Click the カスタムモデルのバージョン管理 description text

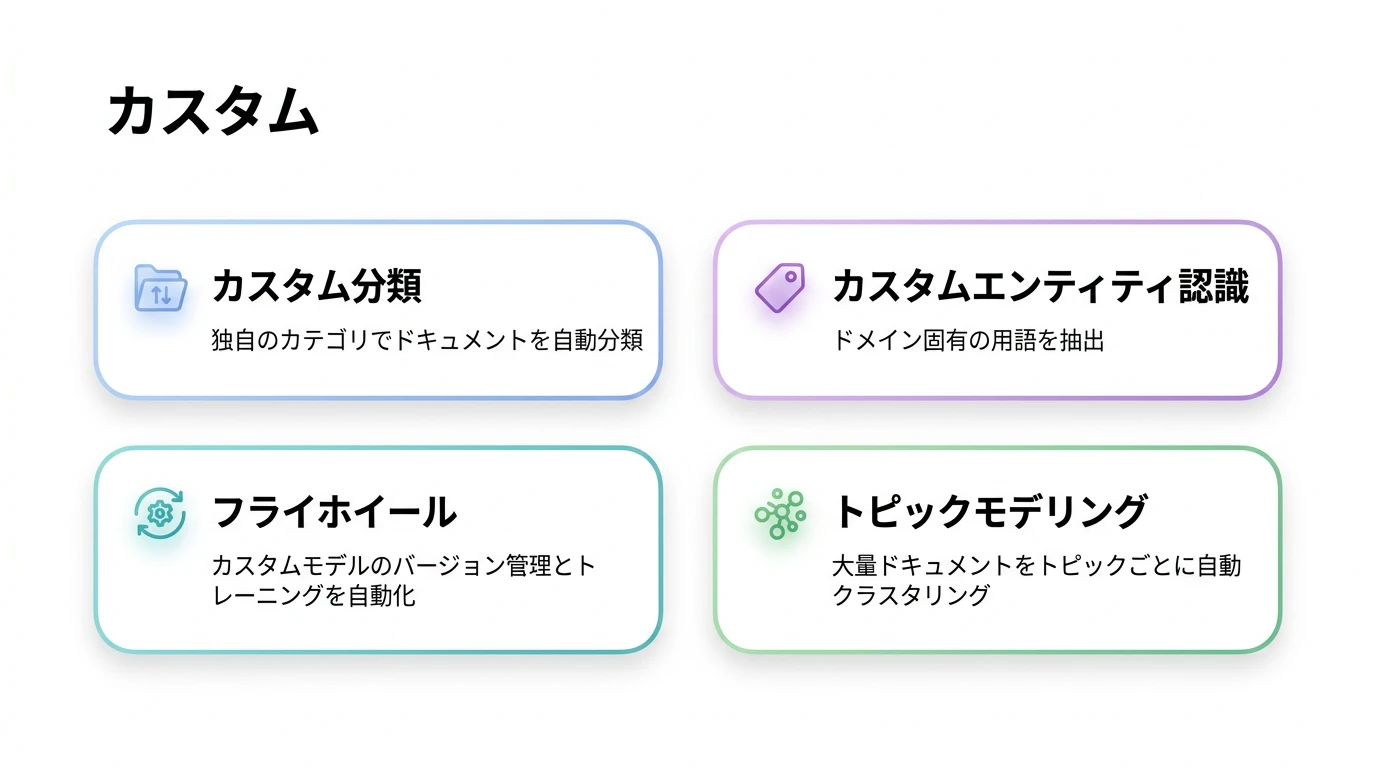[x=381, y=566]
